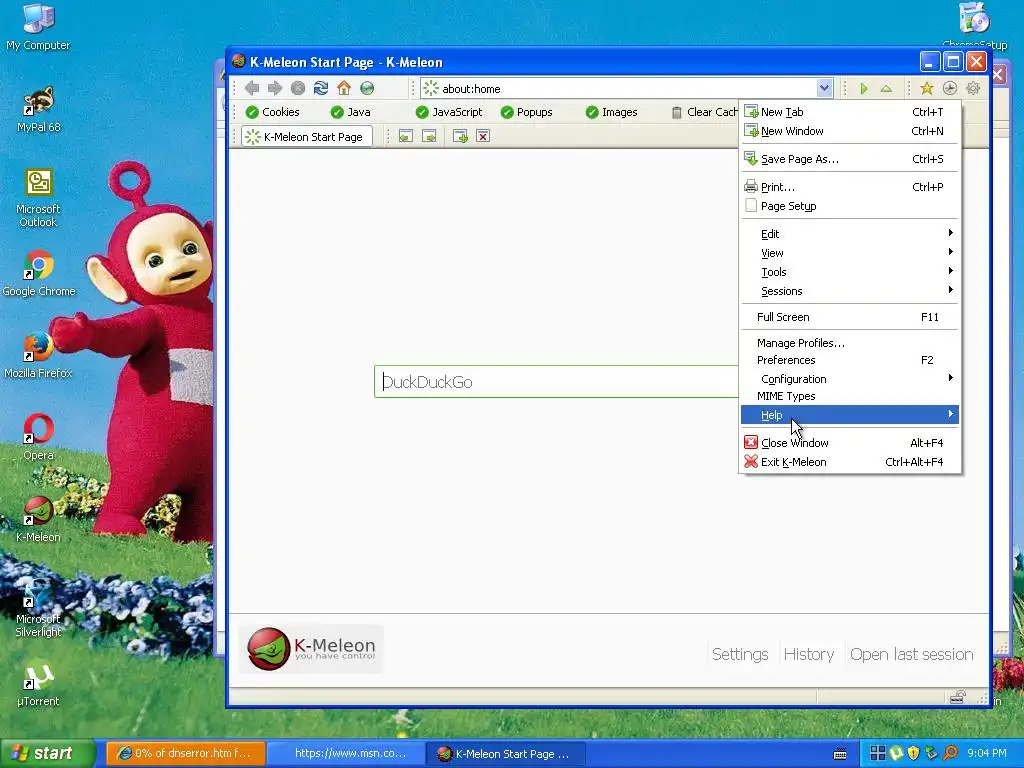Toggle Images loading setting
The width and height of the screenshot is (1024, 768).
(x=611, y=112)
